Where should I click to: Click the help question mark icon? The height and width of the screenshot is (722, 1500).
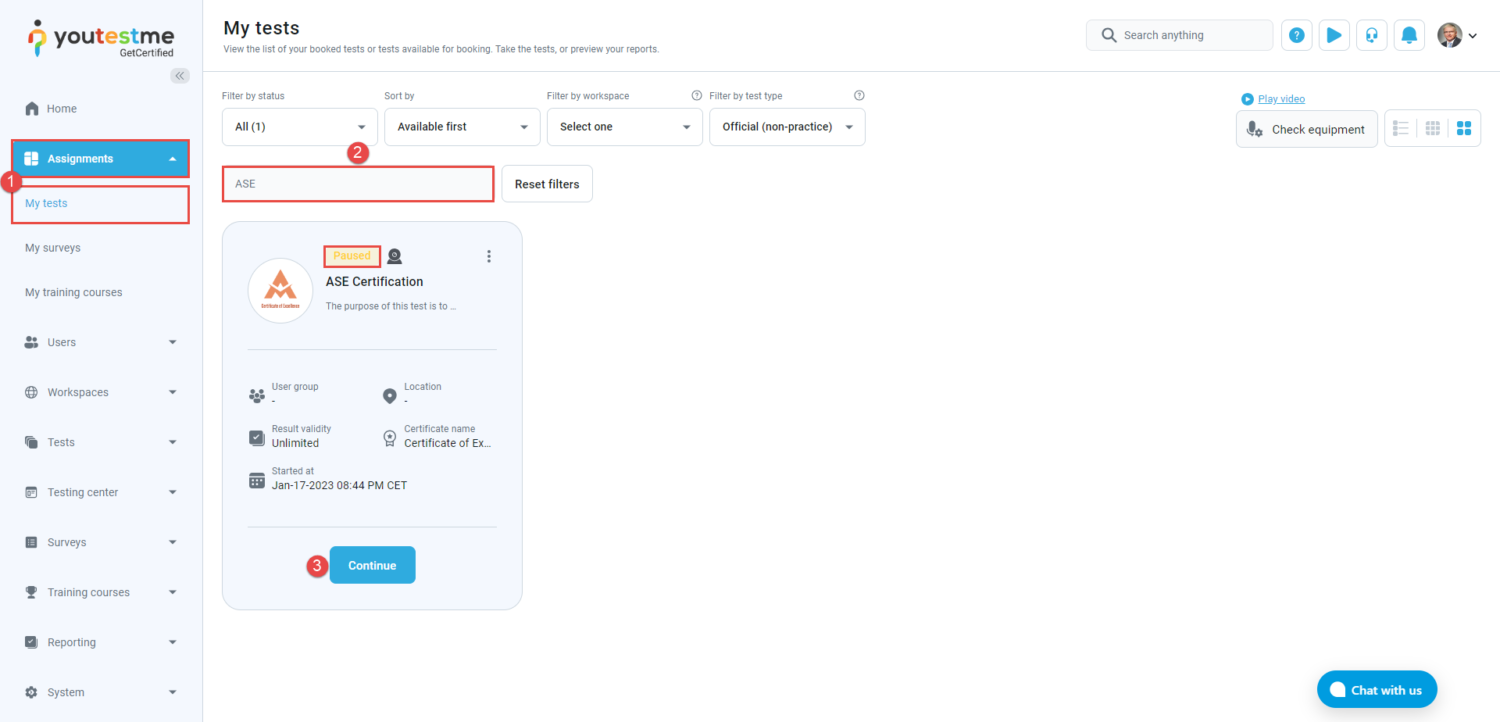tap(1296, 35)
